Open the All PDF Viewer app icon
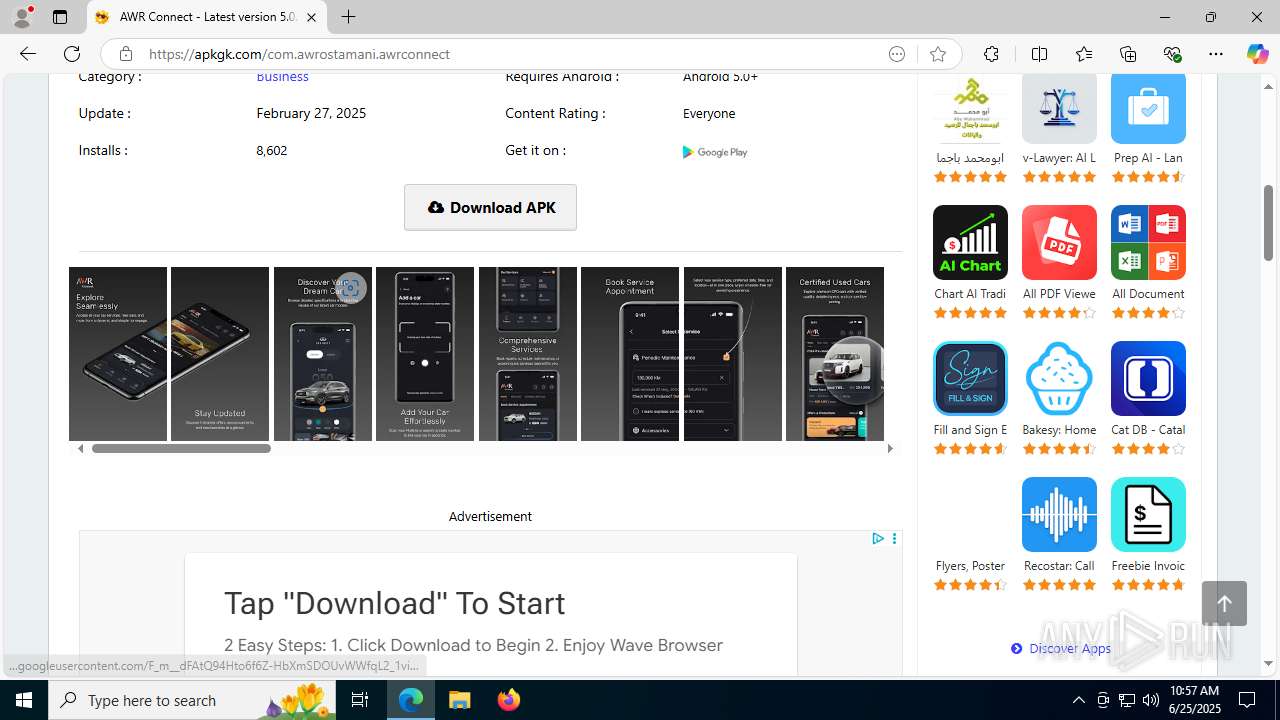The width and height of the screenshot is (1280, 720). 1059,242
